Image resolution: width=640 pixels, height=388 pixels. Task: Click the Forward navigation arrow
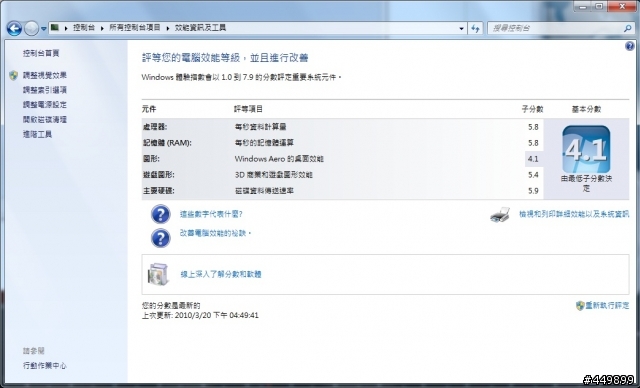(31, 28)
